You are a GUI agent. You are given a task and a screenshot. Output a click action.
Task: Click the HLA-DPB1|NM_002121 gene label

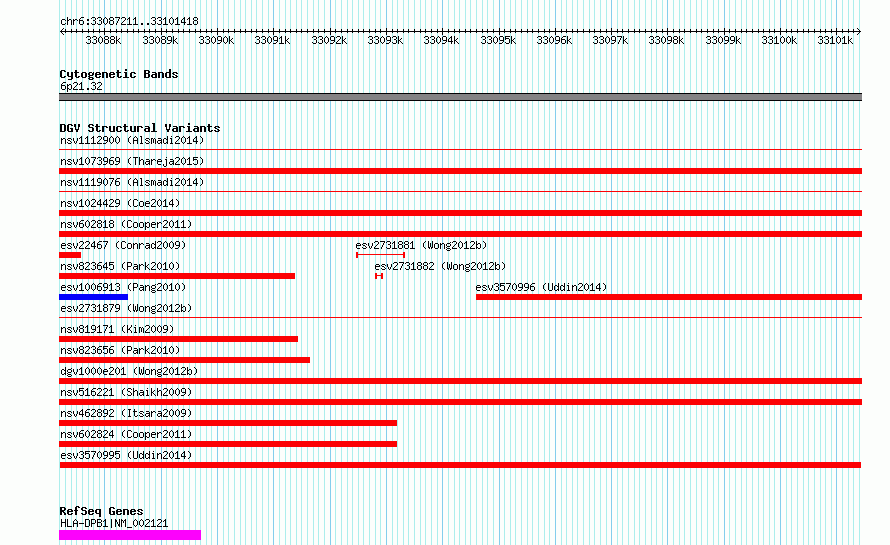[x=114, y=523]
